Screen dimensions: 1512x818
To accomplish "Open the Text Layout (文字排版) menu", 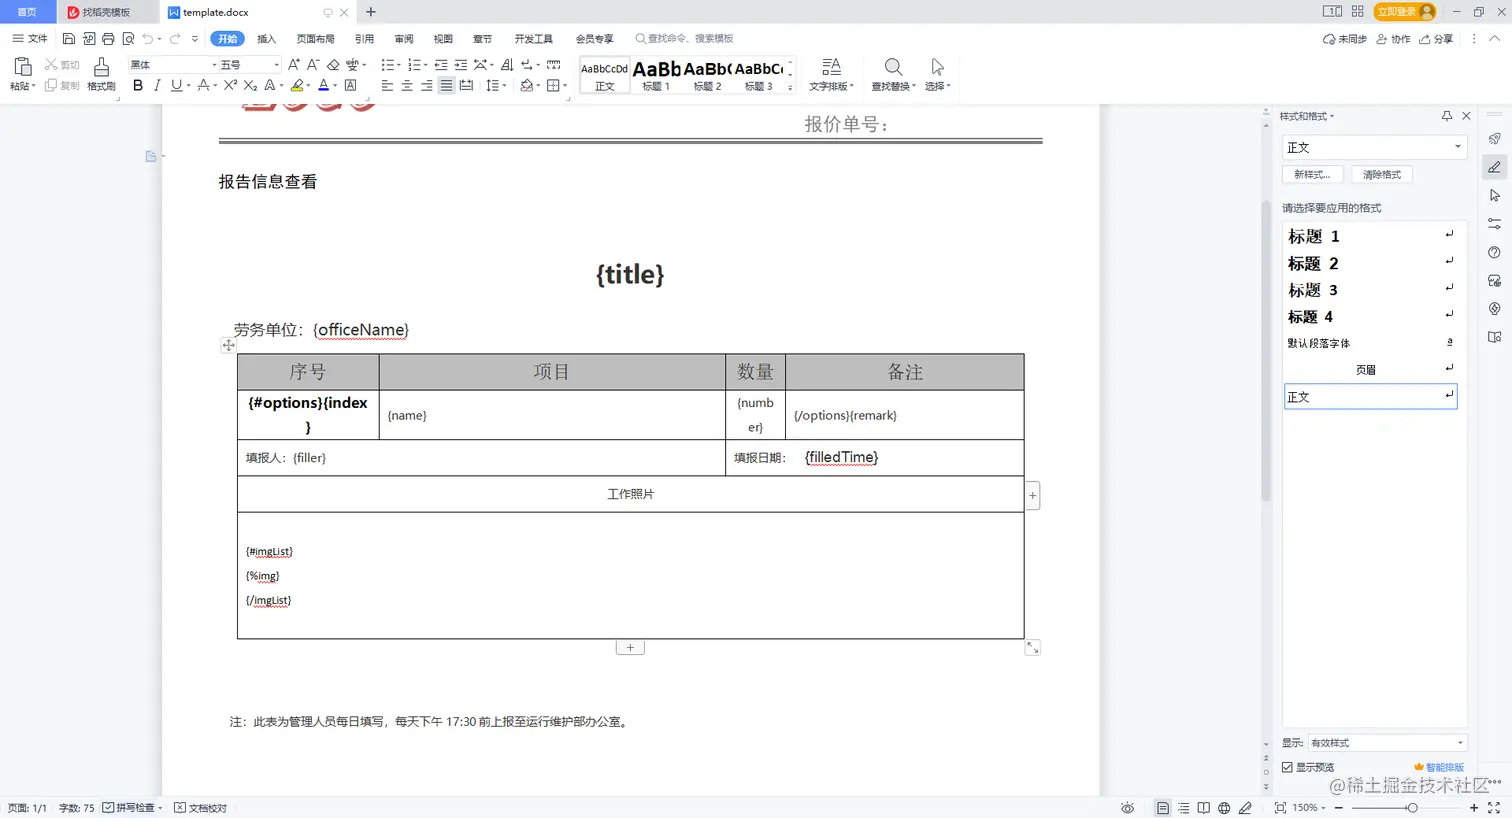I will [831, 74].
